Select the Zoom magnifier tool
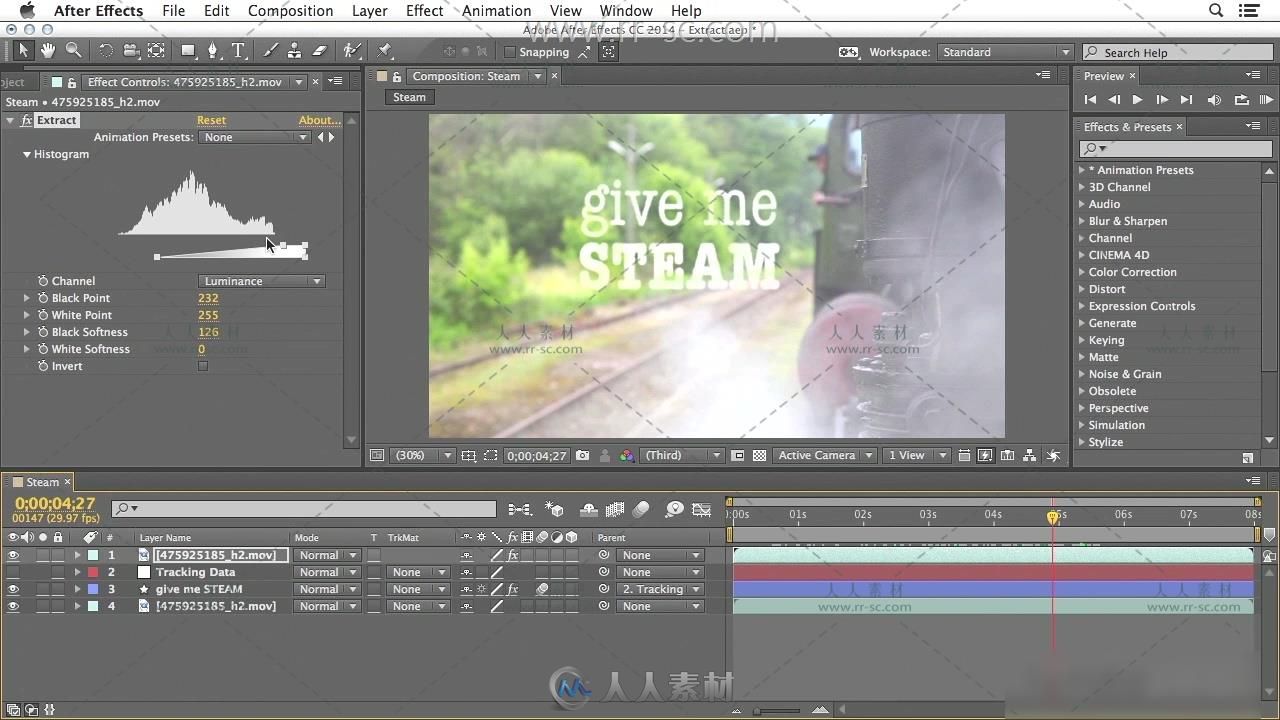 click(x=73, y=50)
